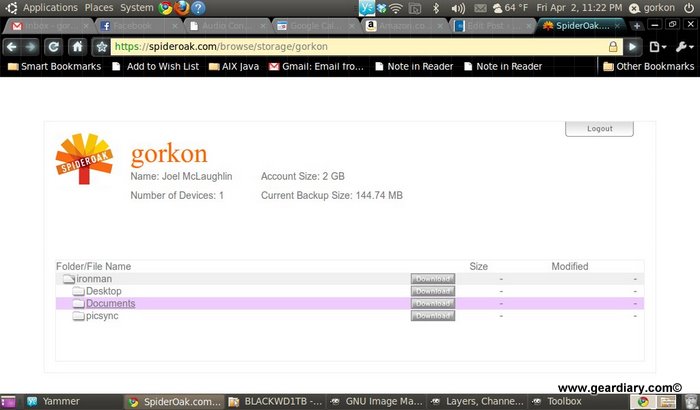
Task: Open the wrench tools menu dropdown
Action: tap(684, 46)
